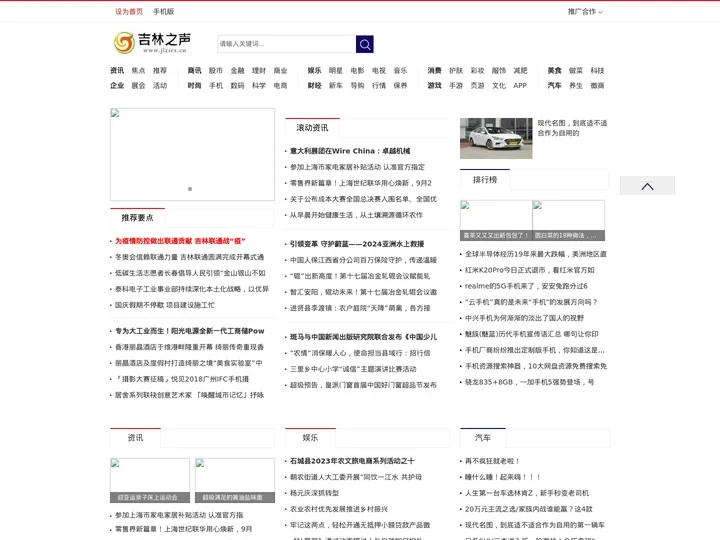
Task: Open article 杨元庆深抓转型
Action: 314,493
